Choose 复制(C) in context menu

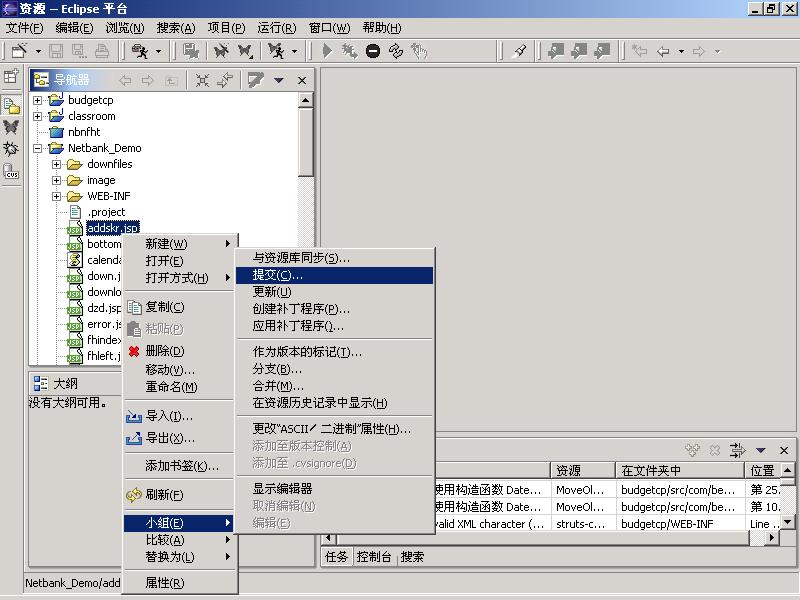179,307
